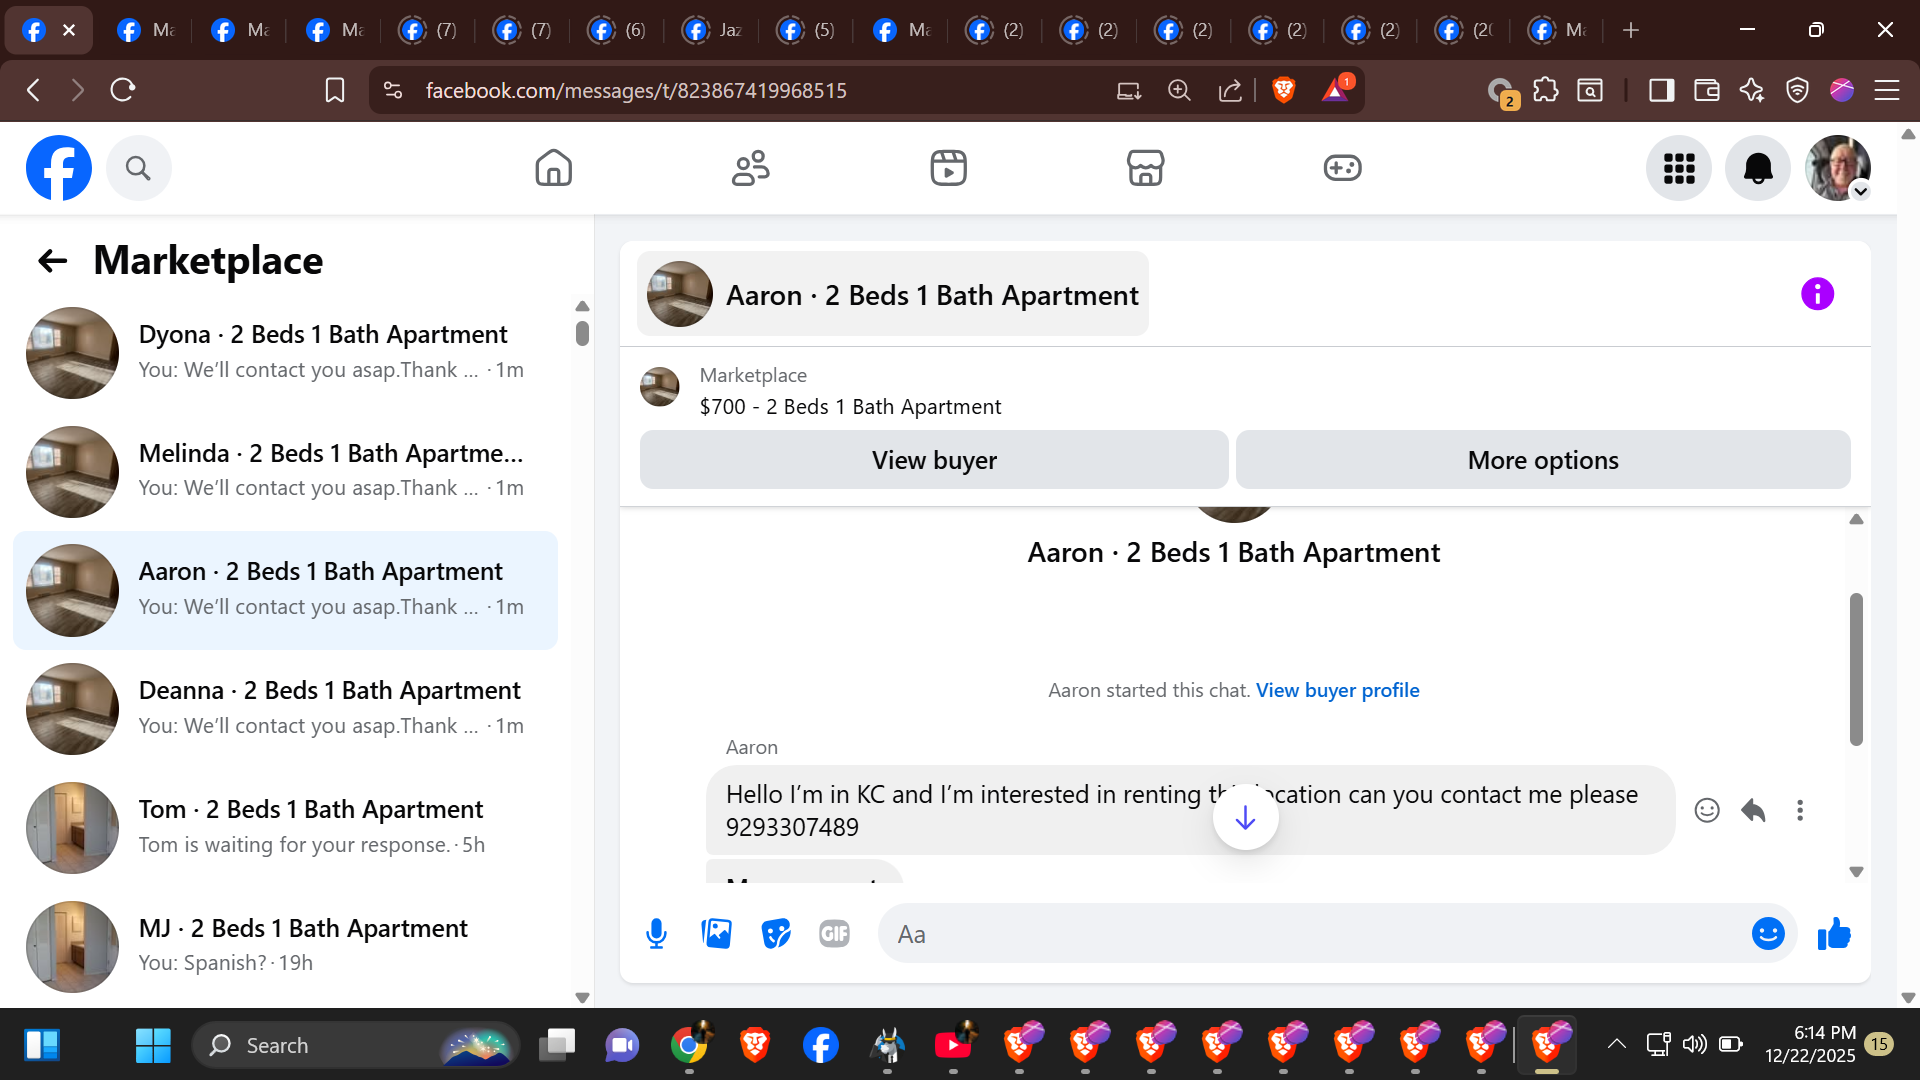Reply to Aaron's message using arrow icon

(1753, 810)
